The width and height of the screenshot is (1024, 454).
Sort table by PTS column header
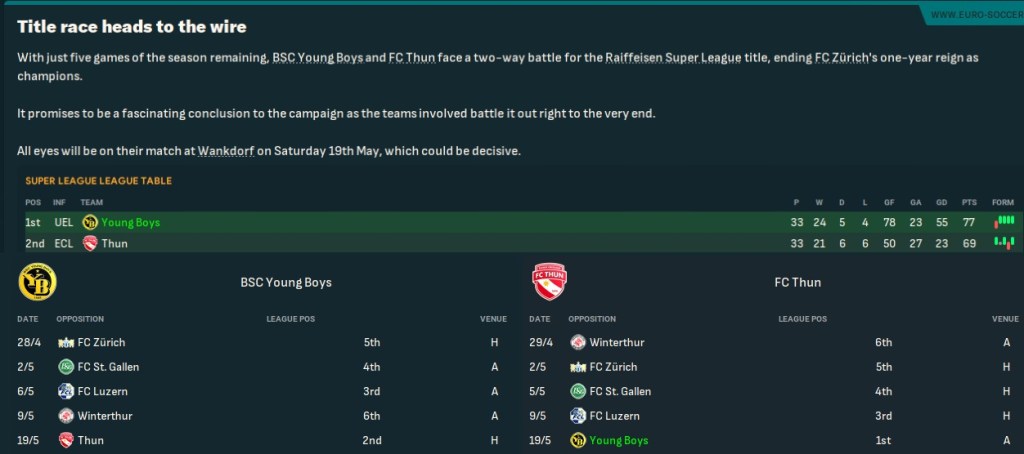click(968, 202)
